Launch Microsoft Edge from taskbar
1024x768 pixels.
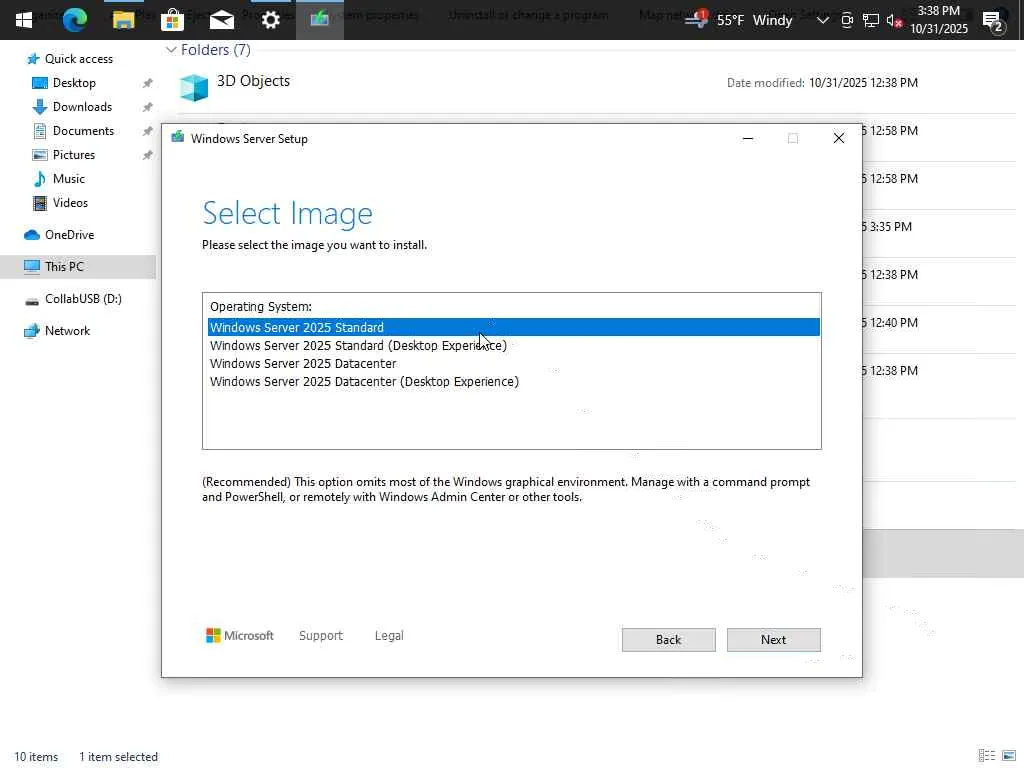point(74,20)
